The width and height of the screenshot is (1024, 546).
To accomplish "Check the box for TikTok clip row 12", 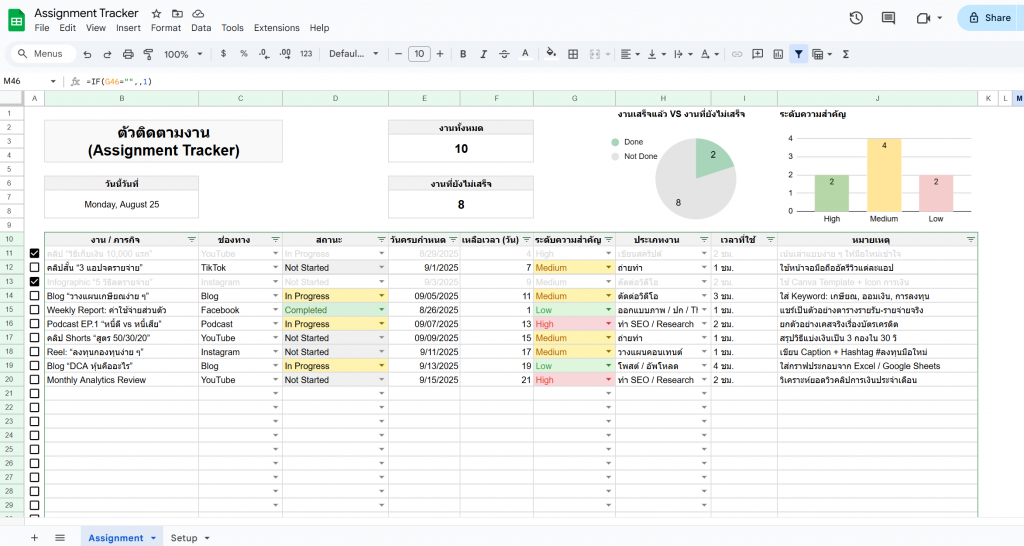I will pyautogui.click(x=35, y=268).
